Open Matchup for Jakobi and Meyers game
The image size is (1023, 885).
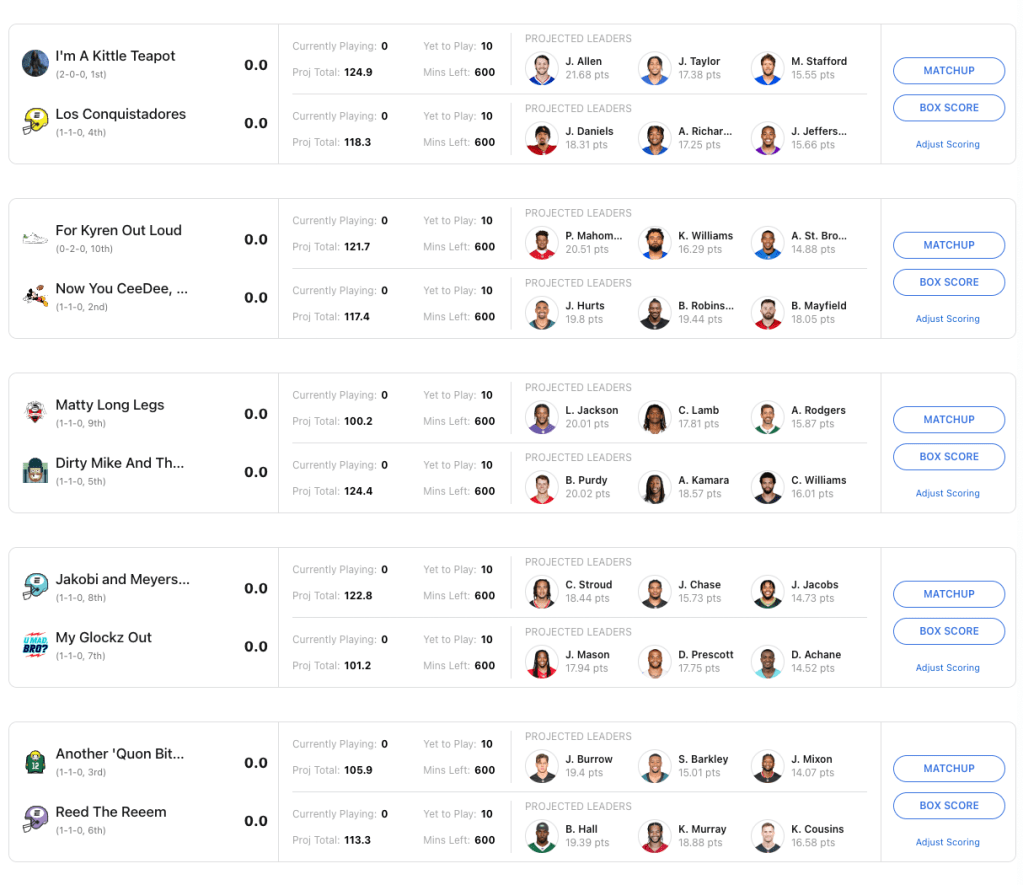(x=948, y=594)
